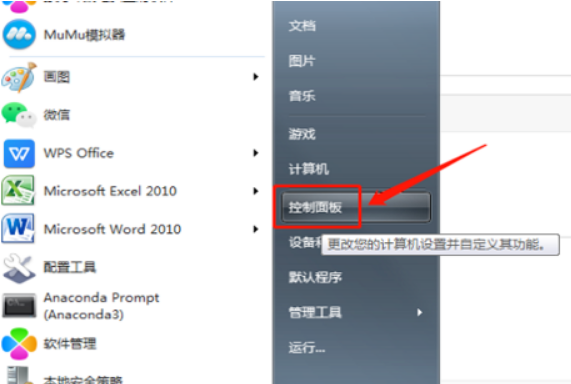Click the Anaconda Prompt (Anaconda3) label
This screenshot has width=571, height=384.
[102, 306]
